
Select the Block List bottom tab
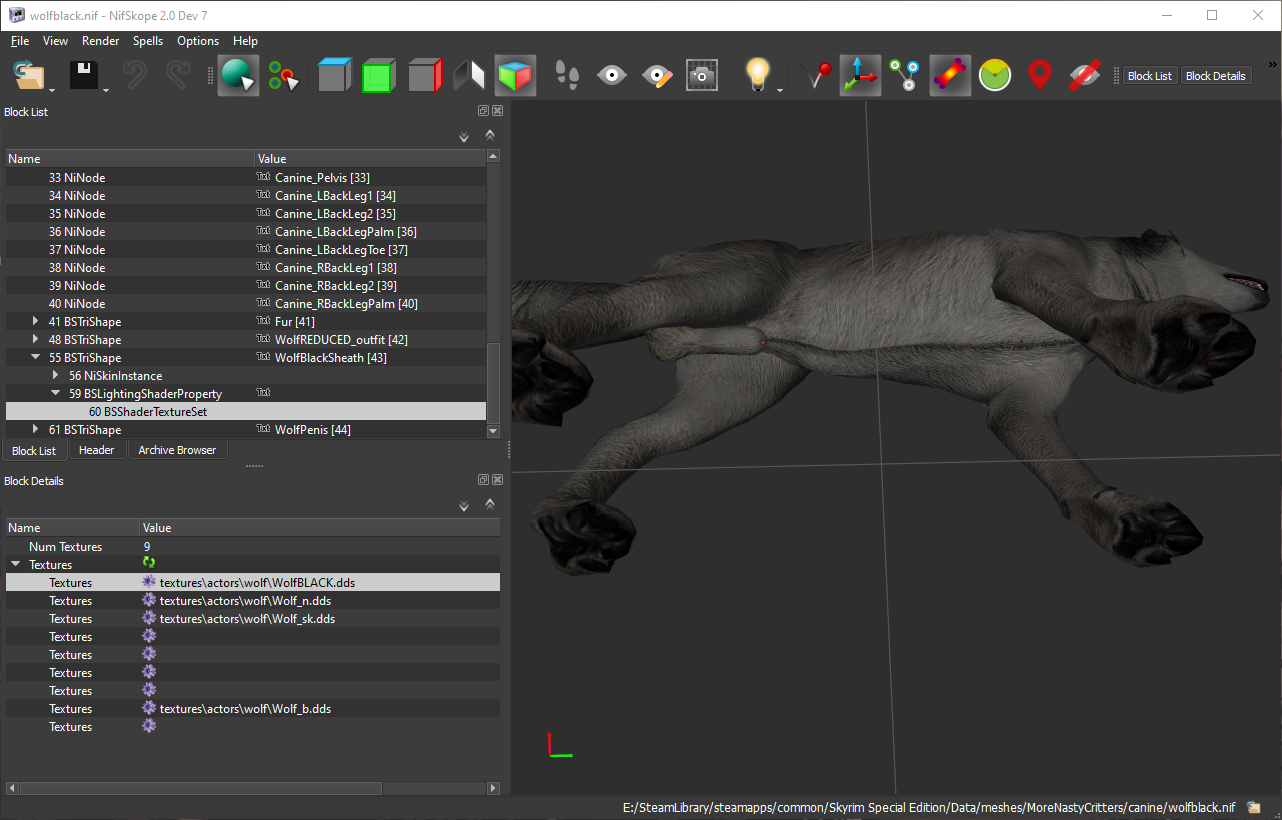(x=34, y=451)
